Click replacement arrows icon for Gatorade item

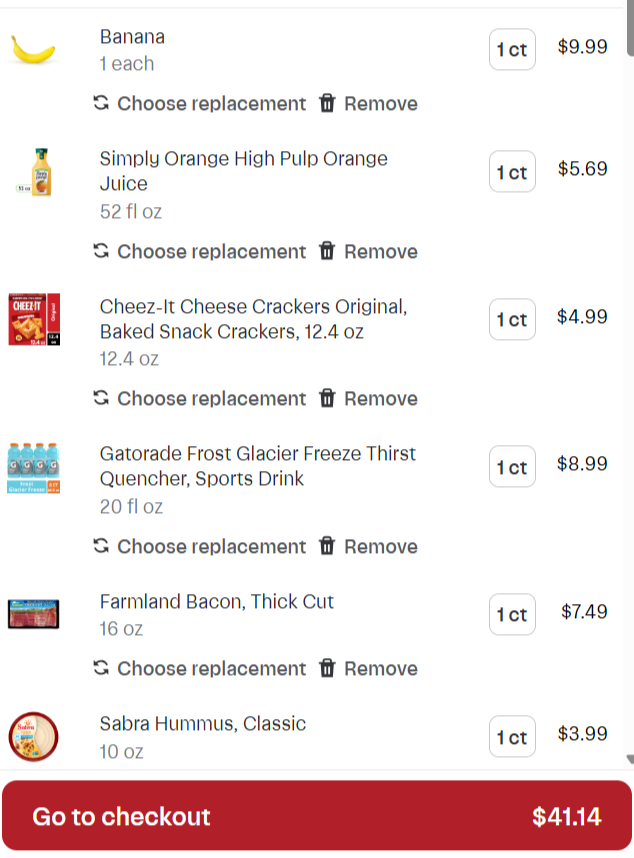point(101,546)
